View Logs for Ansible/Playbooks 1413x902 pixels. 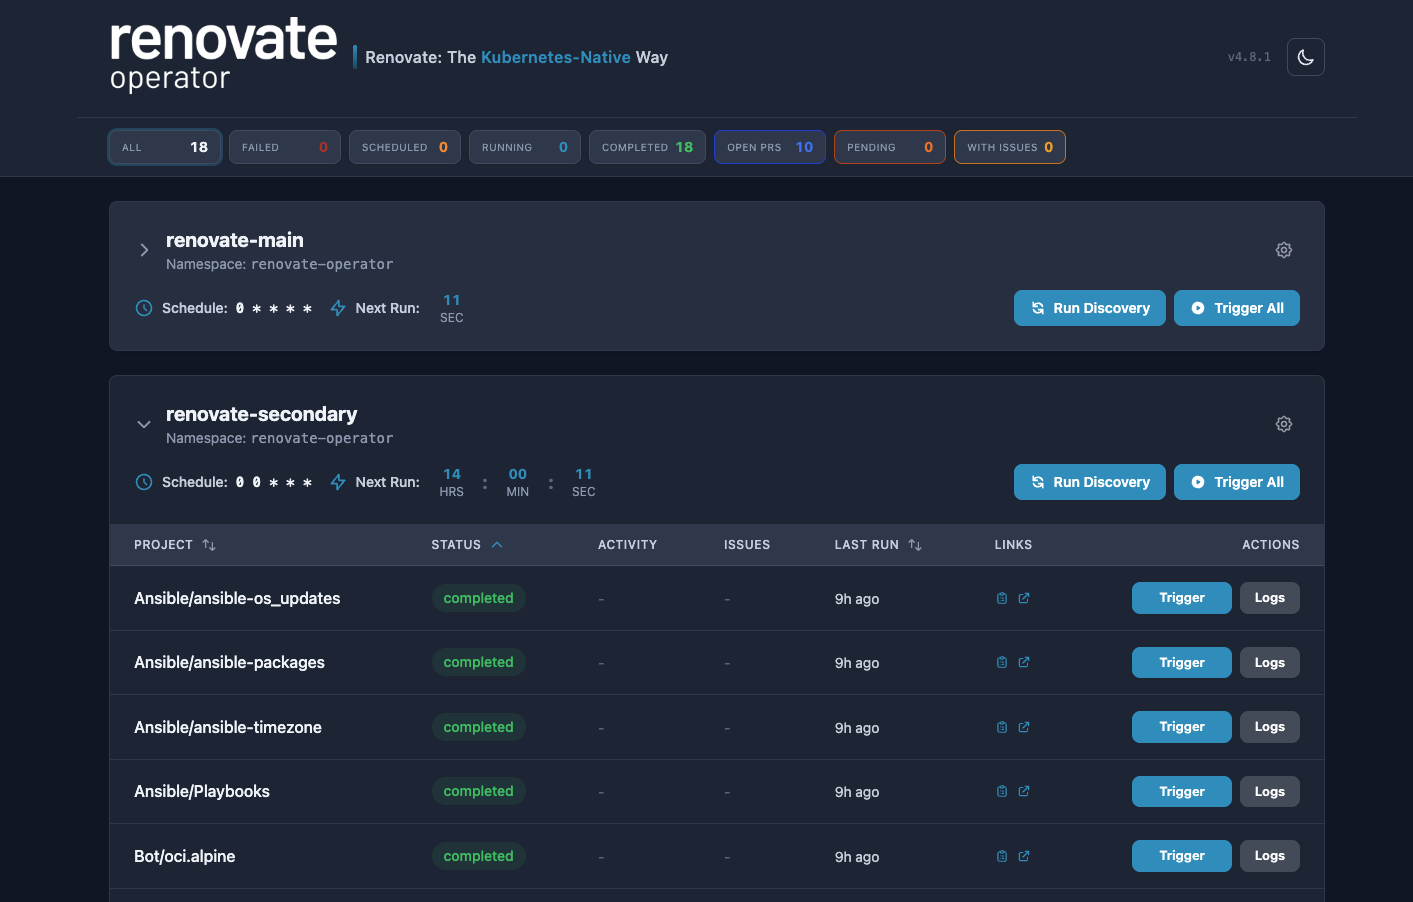click(x=1270, y=792)
